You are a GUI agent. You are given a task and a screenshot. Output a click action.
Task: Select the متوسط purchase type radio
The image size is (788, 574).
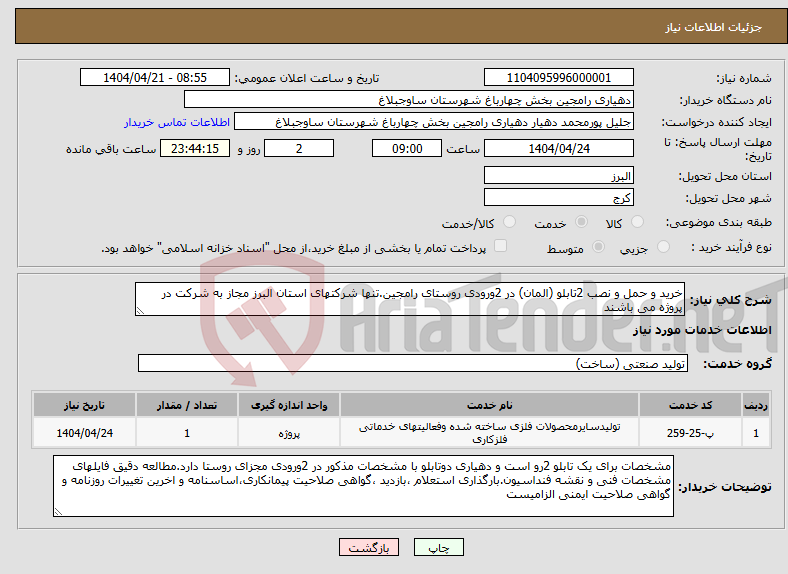pos(598,246)
